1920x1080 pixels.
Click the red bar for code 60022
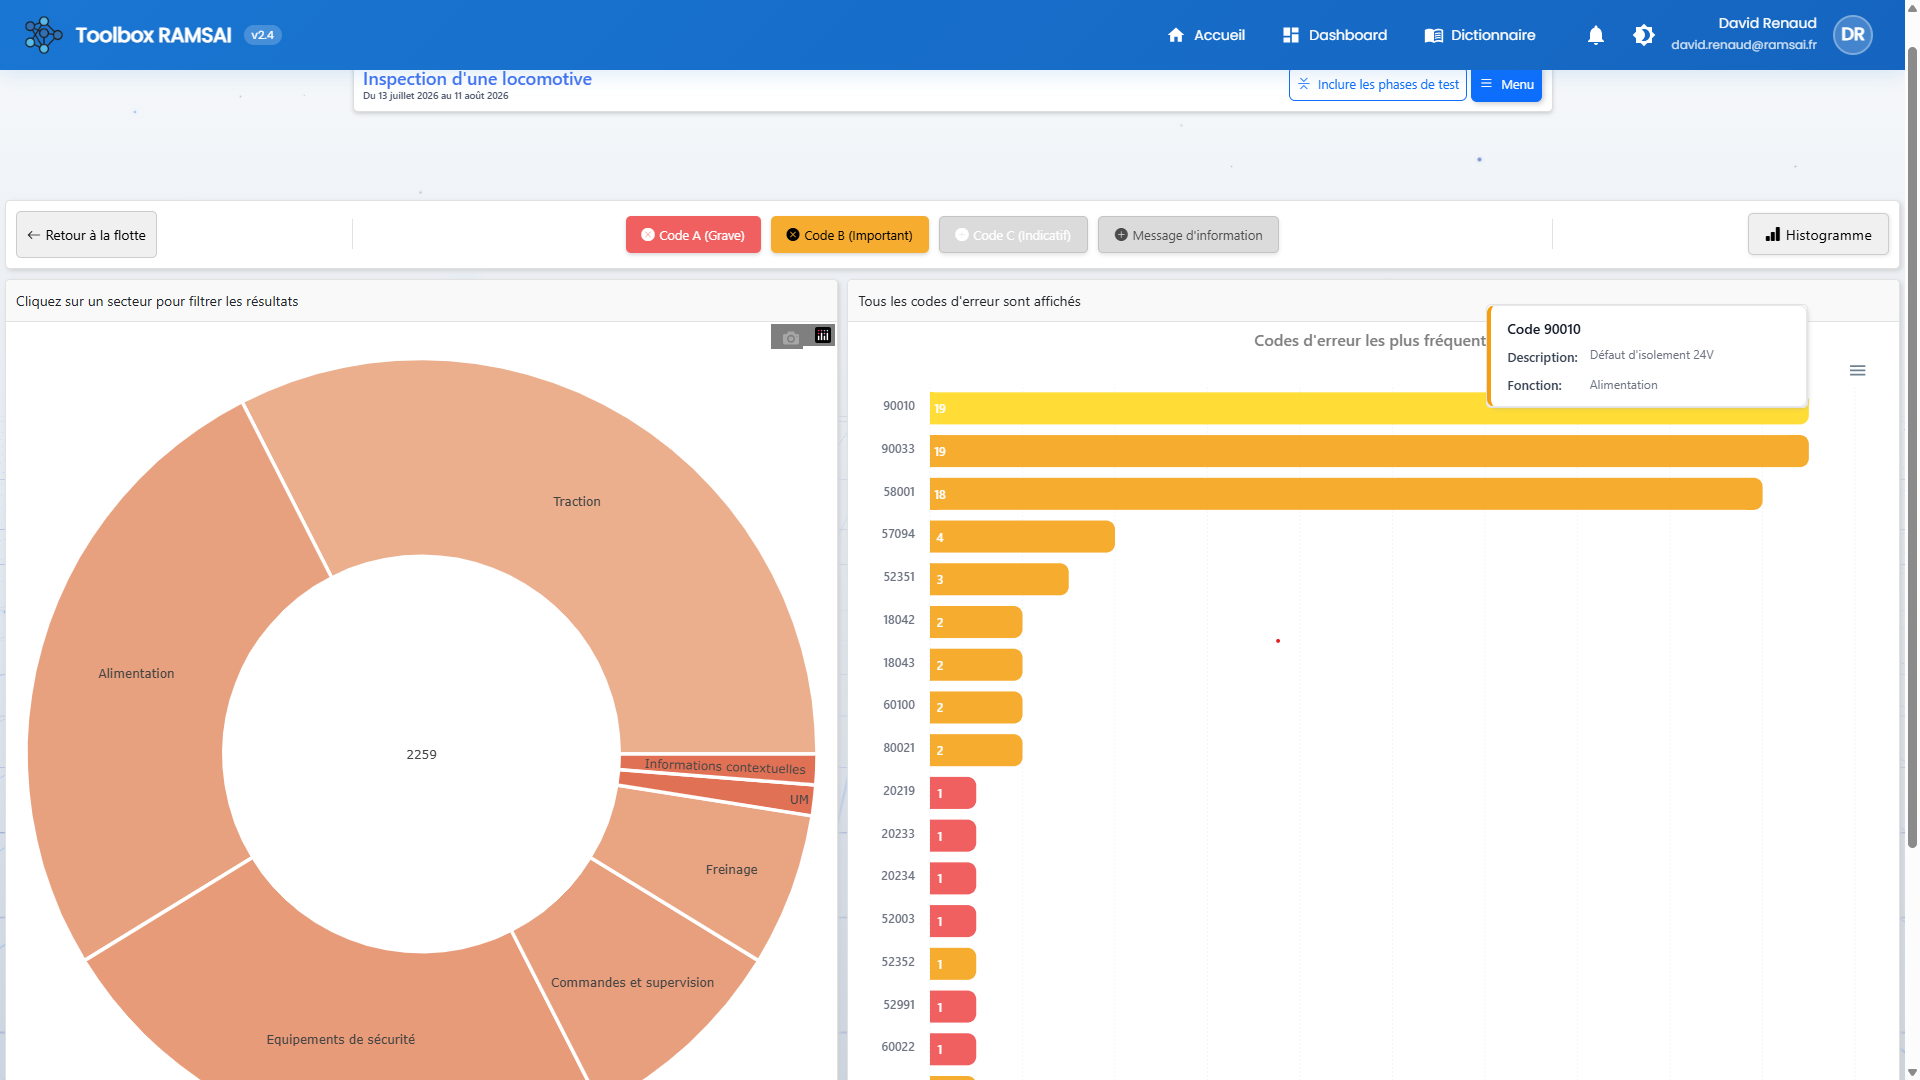click(953, 1050)
